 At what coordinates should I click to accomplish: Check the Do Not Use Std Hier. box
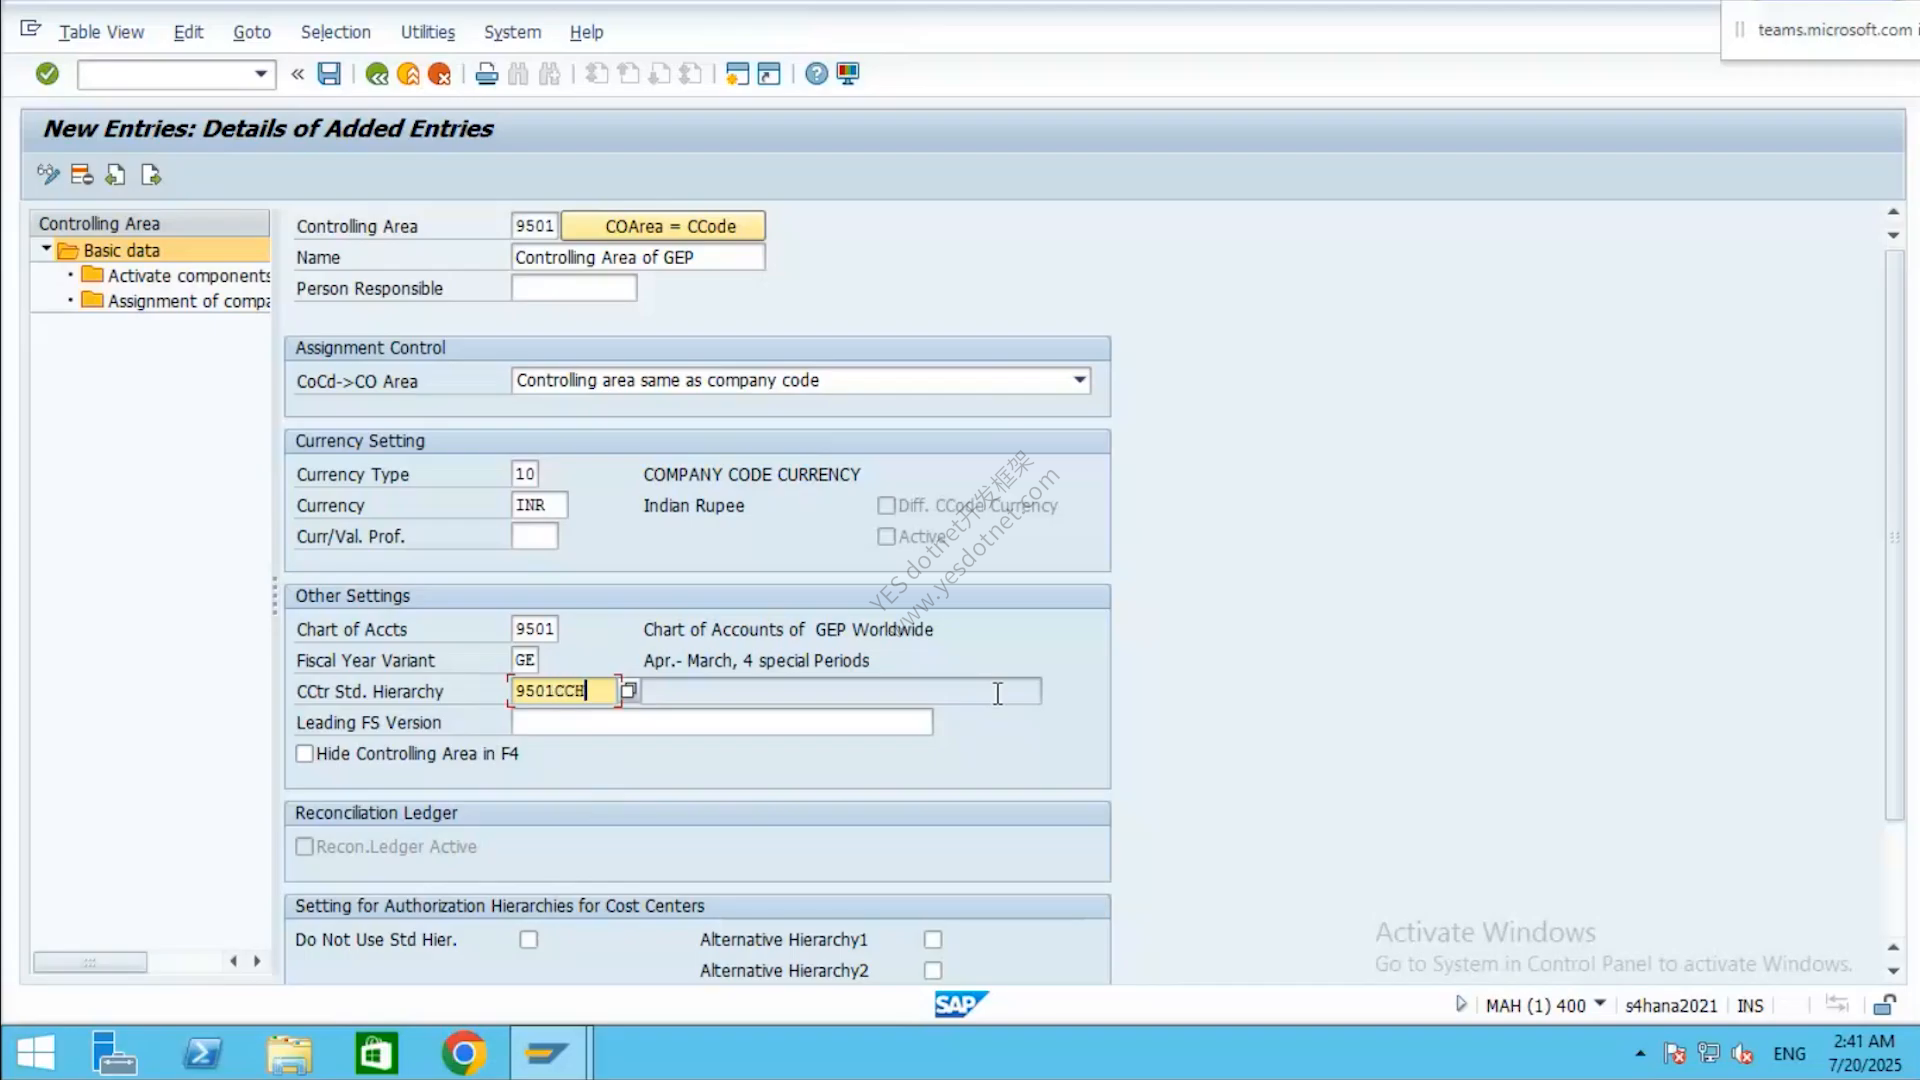[x=529, y=939]
